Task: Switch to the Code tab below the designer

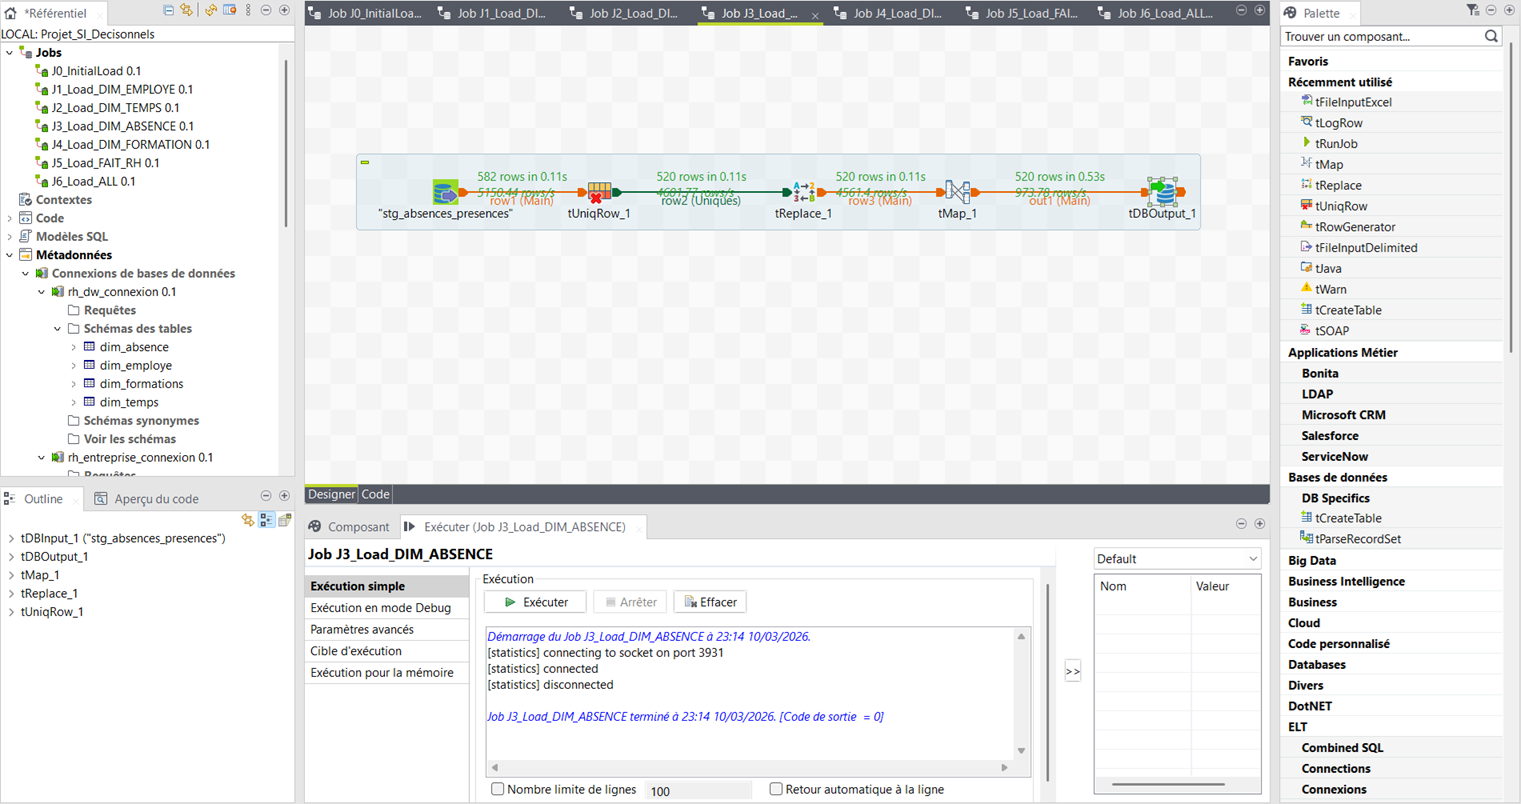Action: point(374,493)
